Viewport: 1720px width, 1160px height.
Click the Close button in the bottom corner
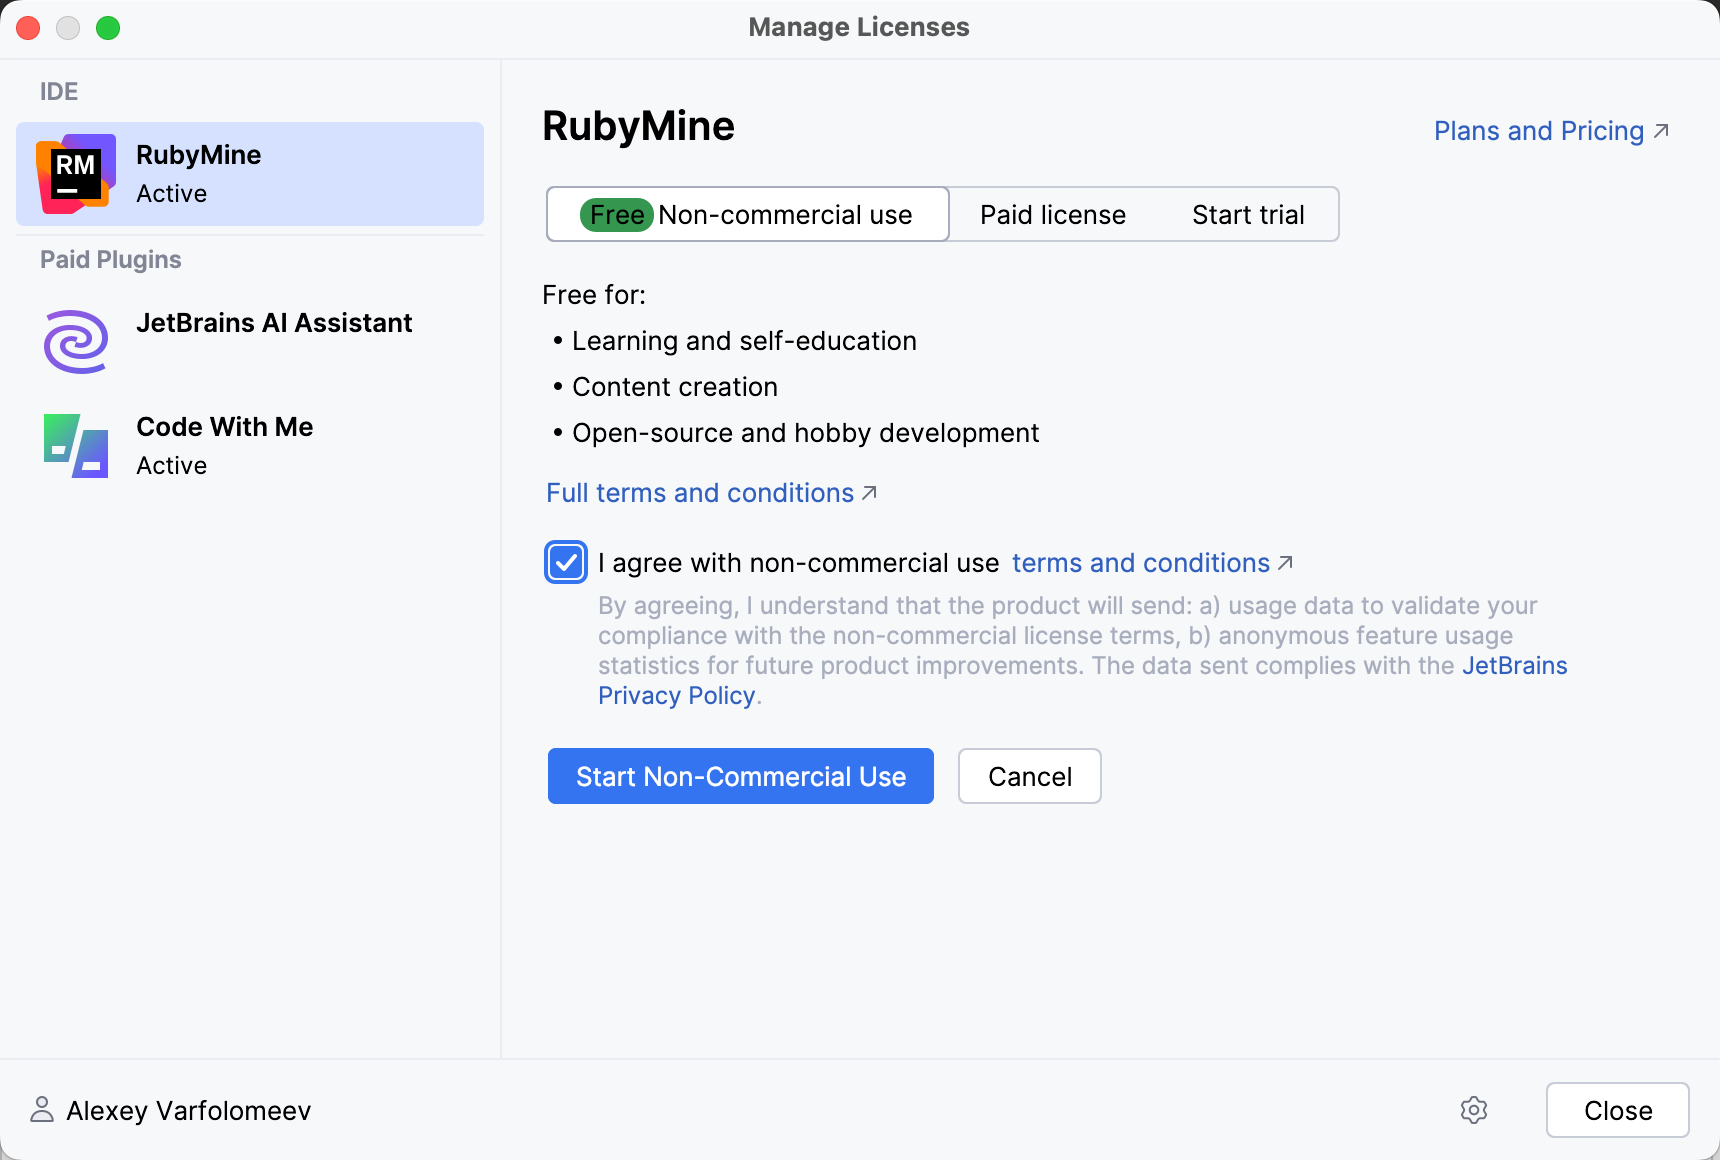pos(1617,1110)
